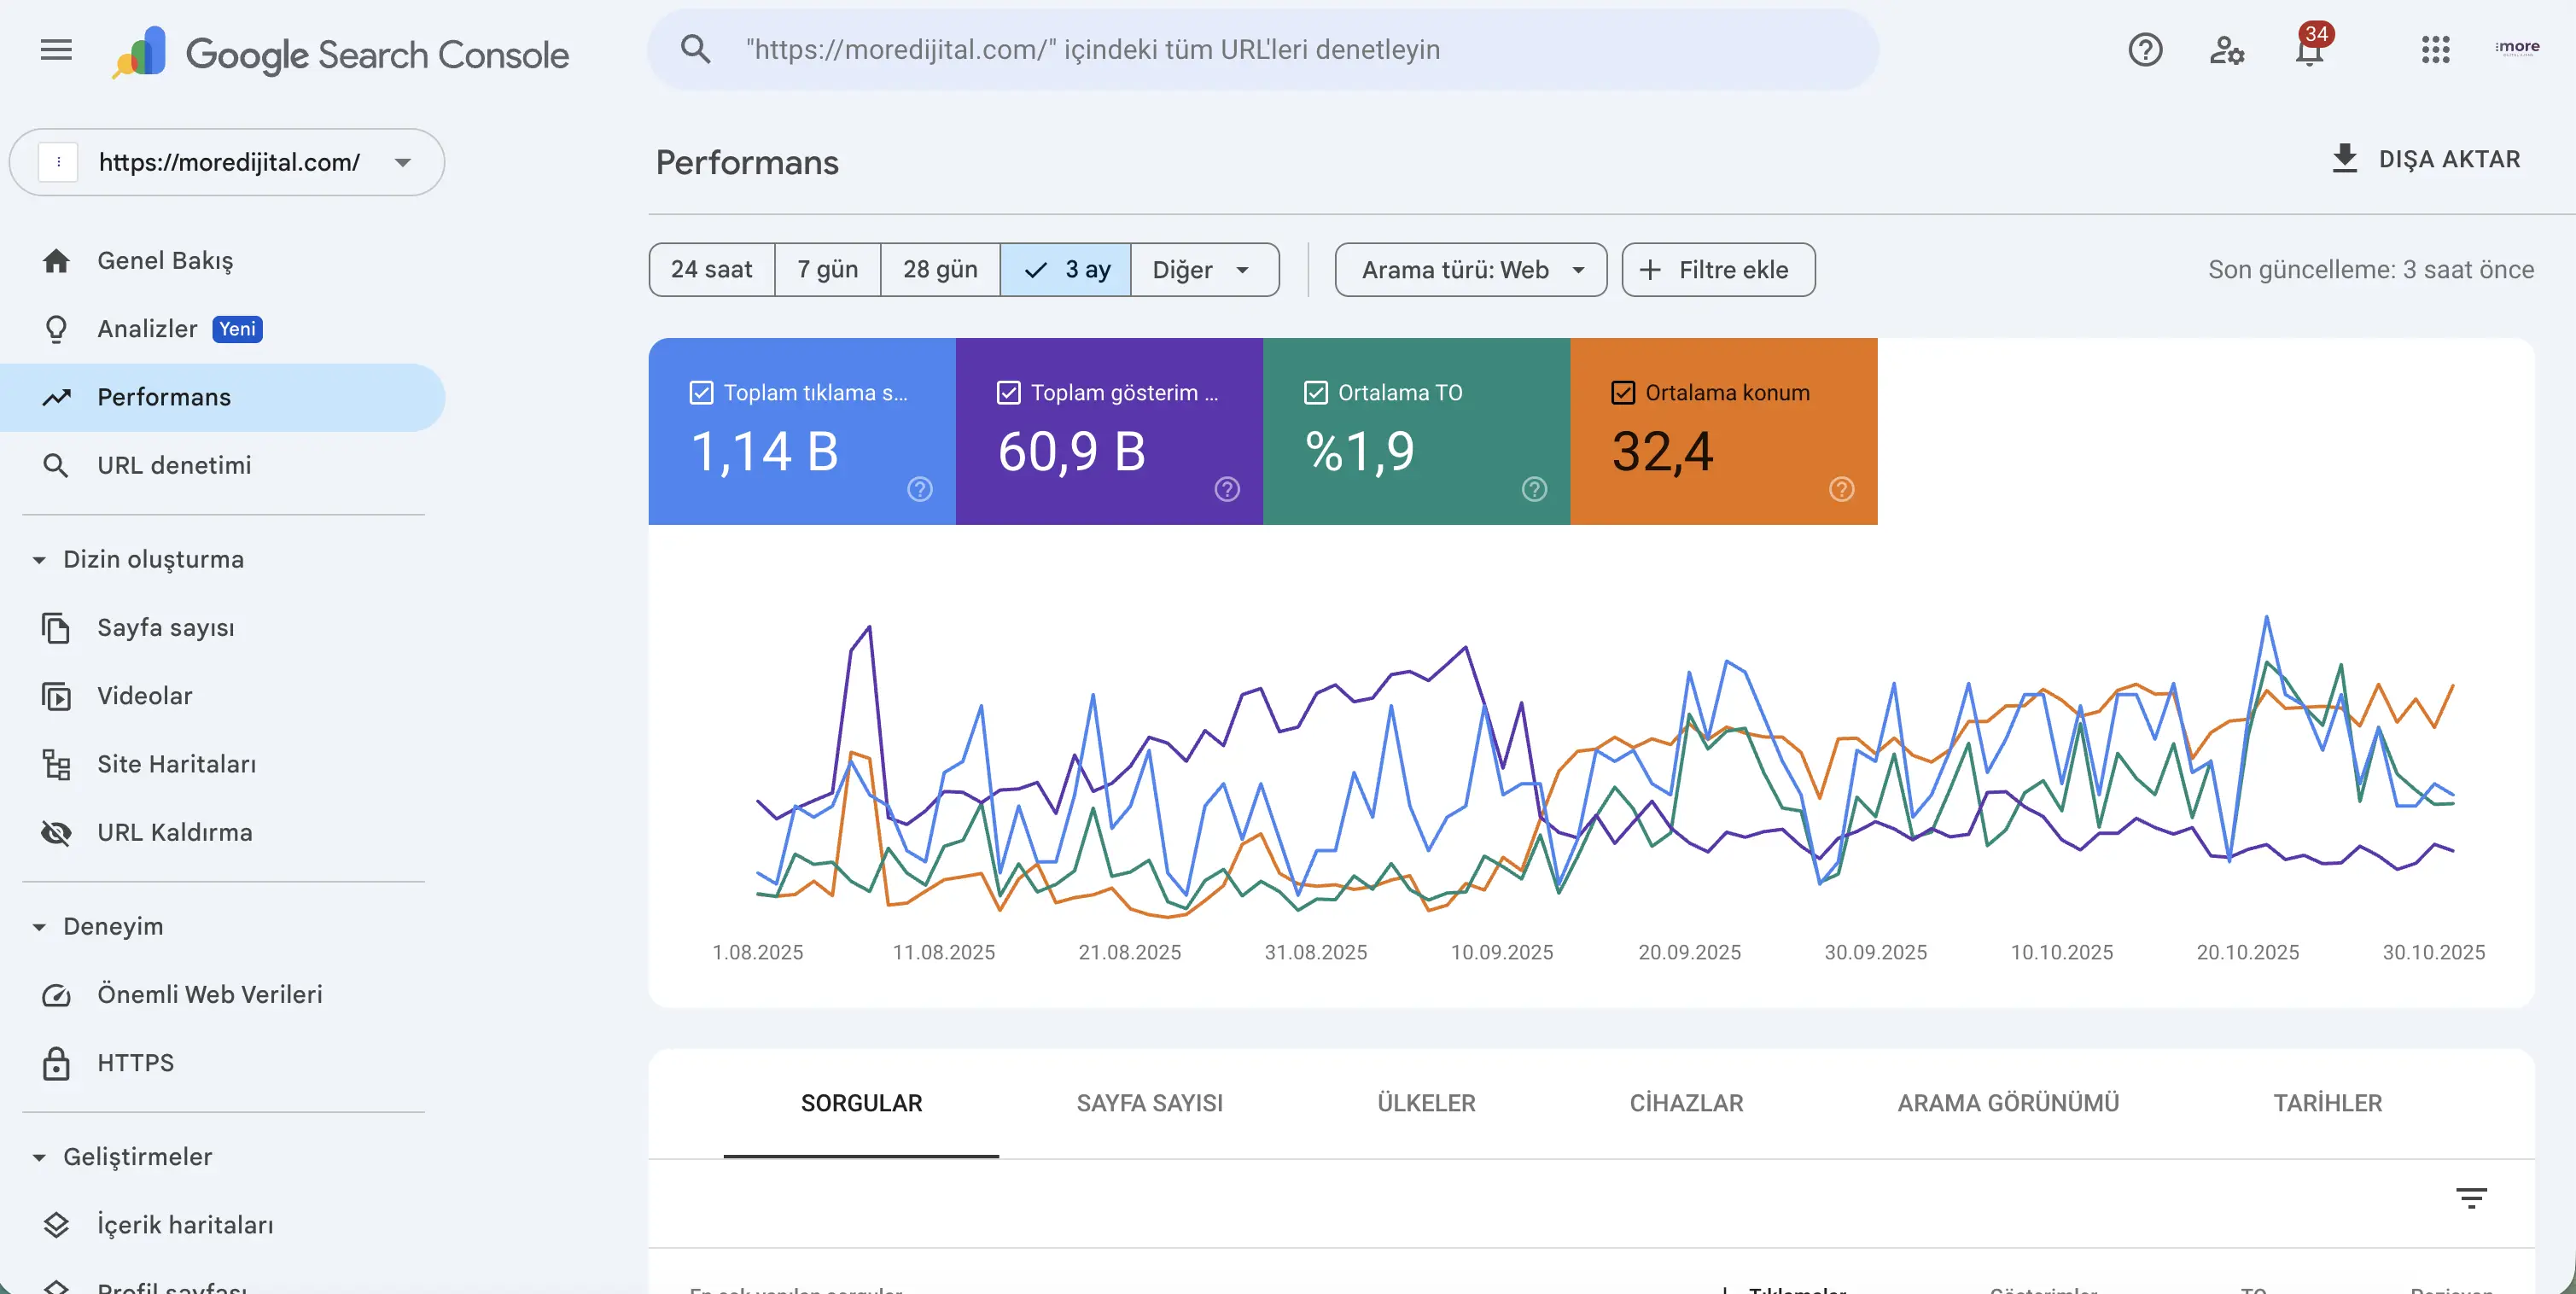The height and width of the screenshot is (1294, 2576).
Task: Toggle Toplam gösterim metric checkbox
Action: pos(1008,393)
